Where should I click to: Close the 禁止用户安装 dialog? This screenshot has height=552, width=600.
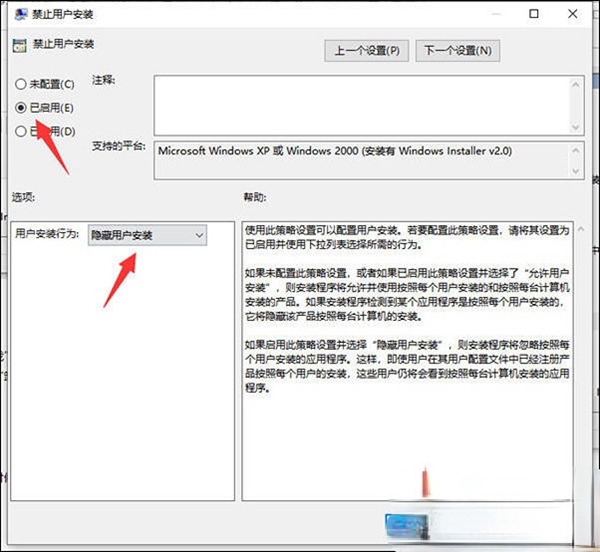(x=573, y=14)
